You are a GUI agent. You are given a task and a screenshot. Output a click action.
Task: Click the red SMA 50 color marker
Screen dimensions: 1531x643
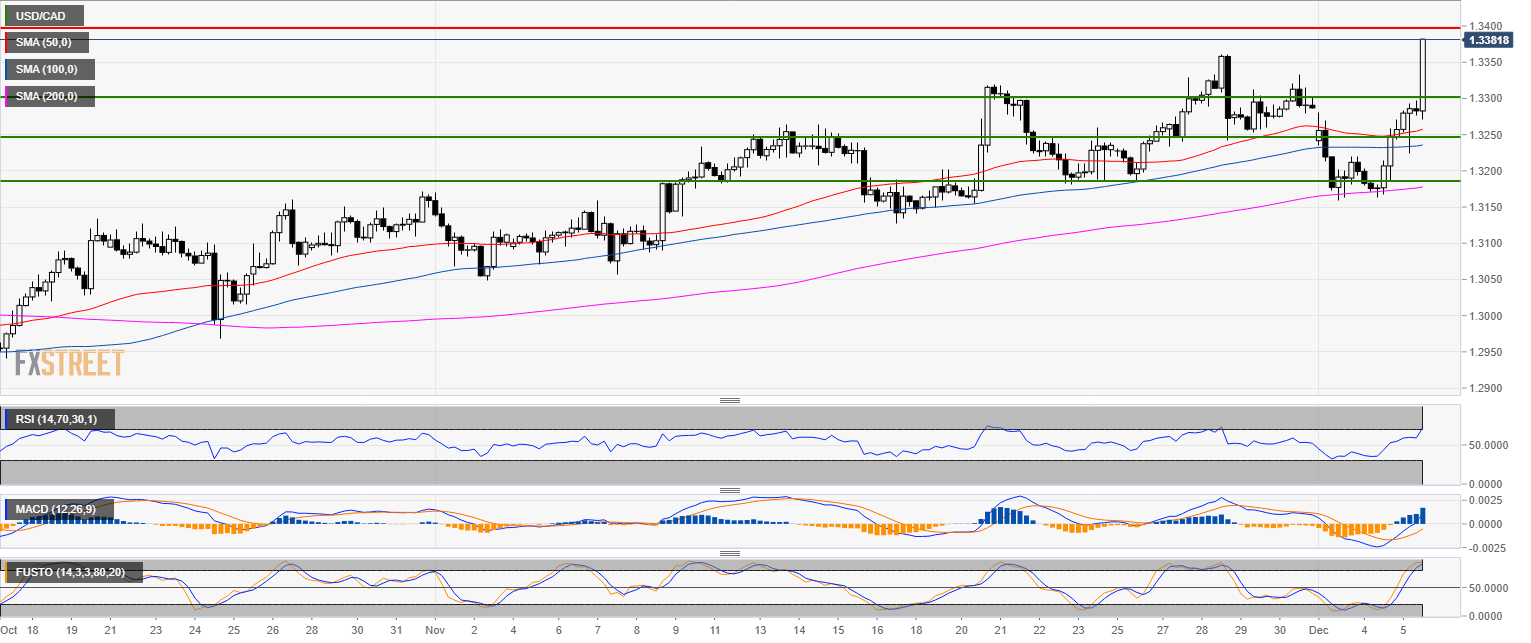coord(7,42)
